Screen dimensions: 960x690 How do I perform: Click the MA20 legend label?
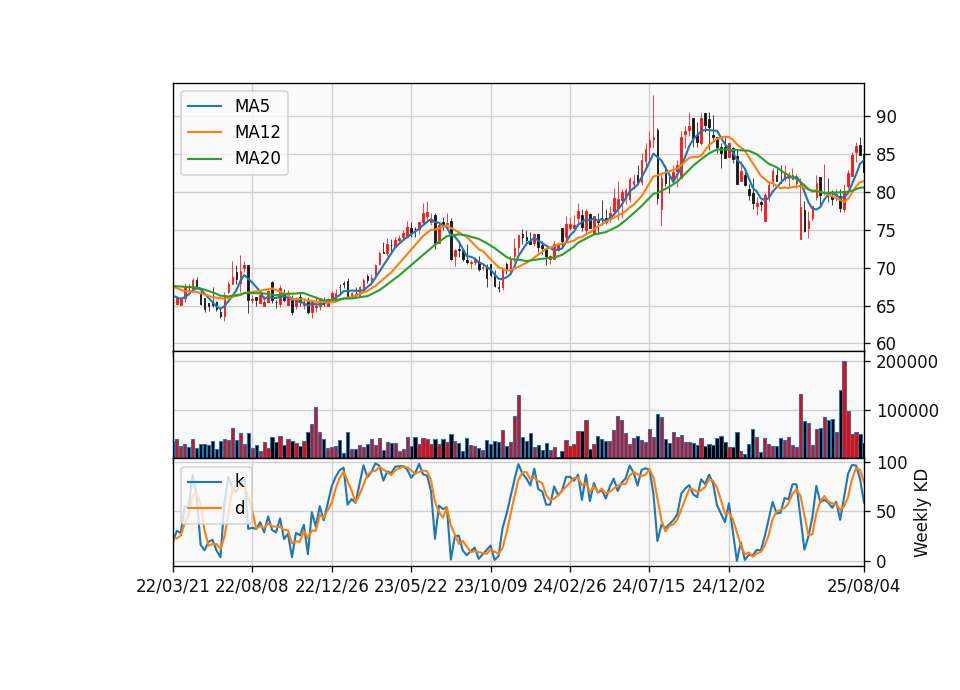coord(257,159)
